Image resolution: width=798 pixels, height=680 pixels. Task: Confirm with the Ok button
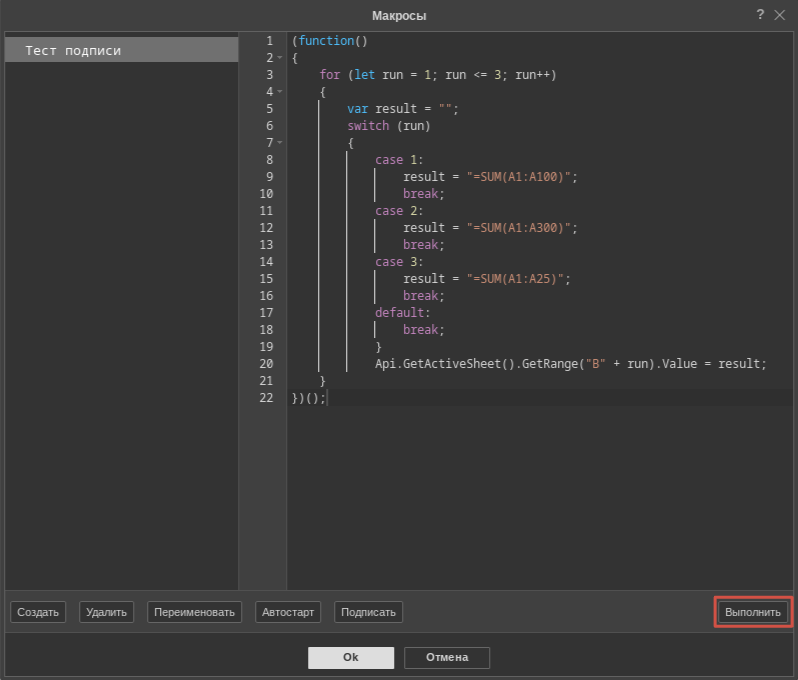351,658
